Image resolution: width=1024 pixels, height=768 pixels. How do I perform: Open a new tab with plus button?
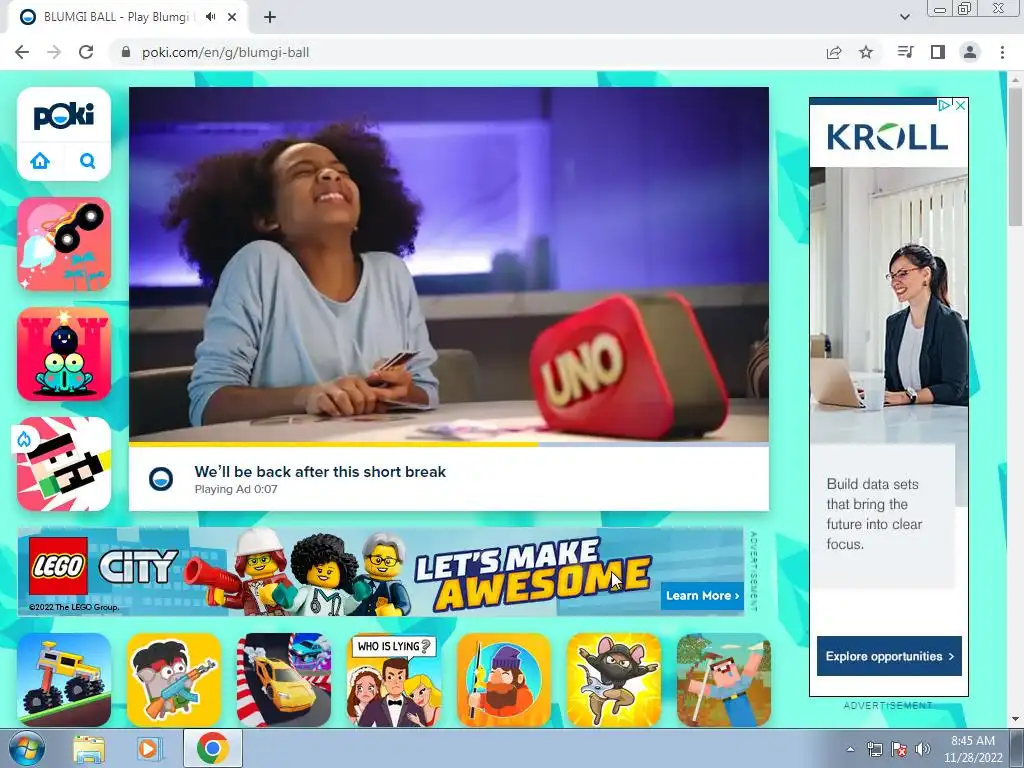pyautogui.click(x=270, y=17)
